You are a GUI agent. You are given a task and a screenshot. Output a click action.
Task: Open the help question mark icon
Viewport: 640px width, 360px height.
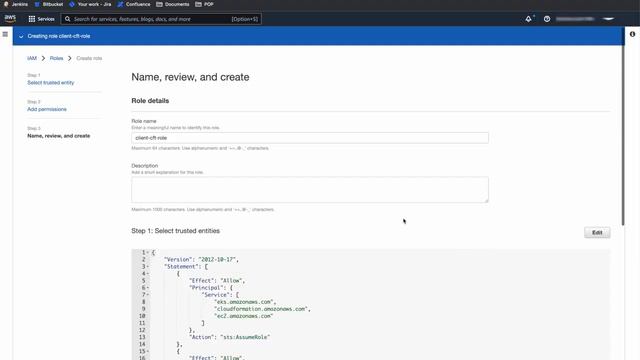547,19
